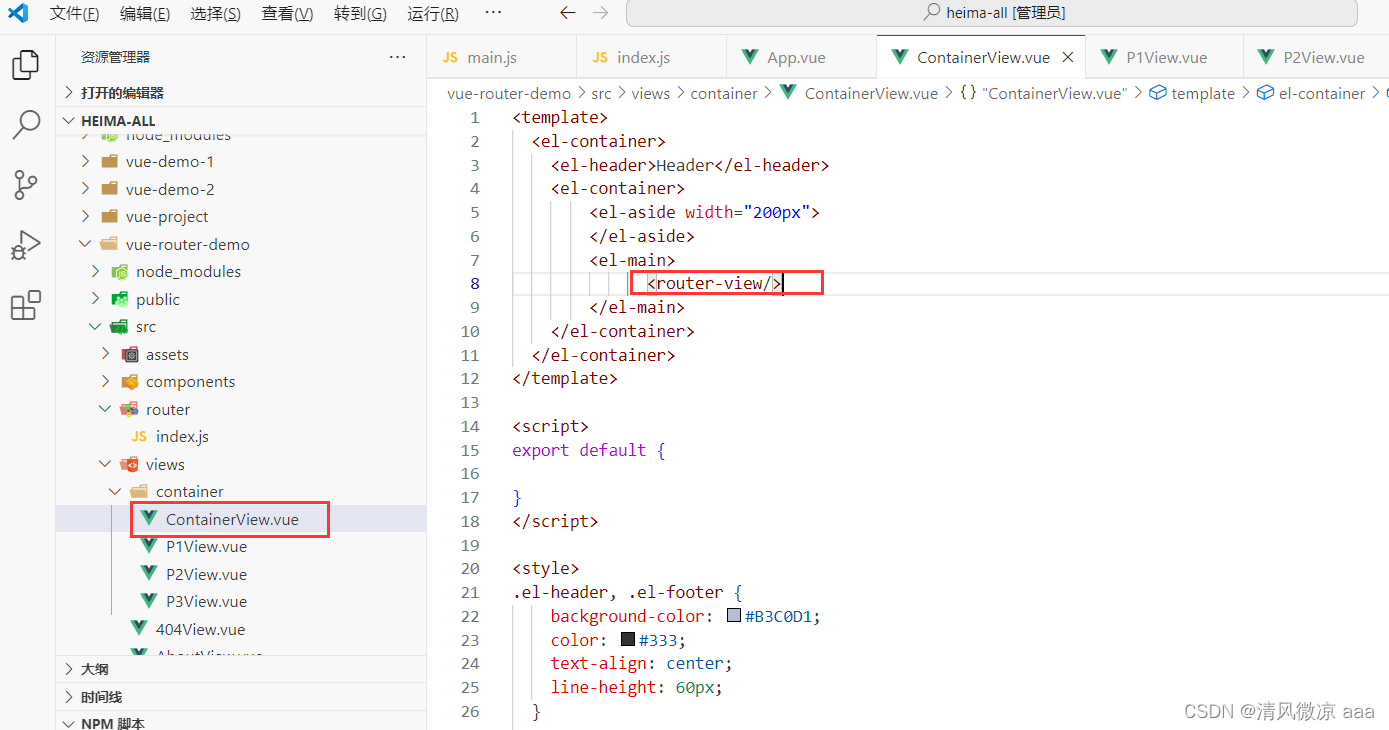Collapse the router folder
Viewport: 1389px width, 730px height.
tap(105, 409)
